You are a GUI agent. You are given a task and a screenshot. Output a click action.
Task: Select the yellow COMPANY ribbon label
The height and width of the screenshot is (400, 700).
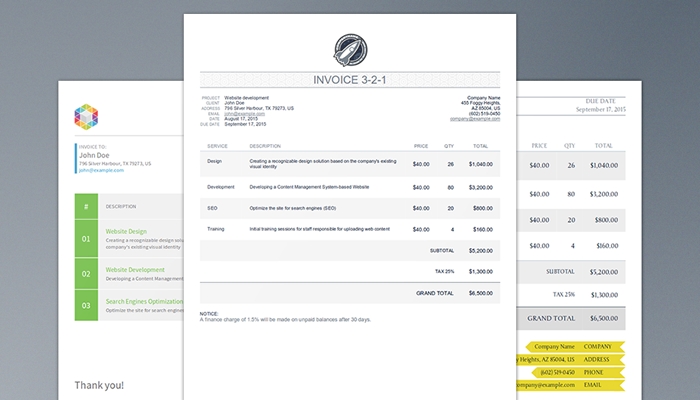pos(600,346)
